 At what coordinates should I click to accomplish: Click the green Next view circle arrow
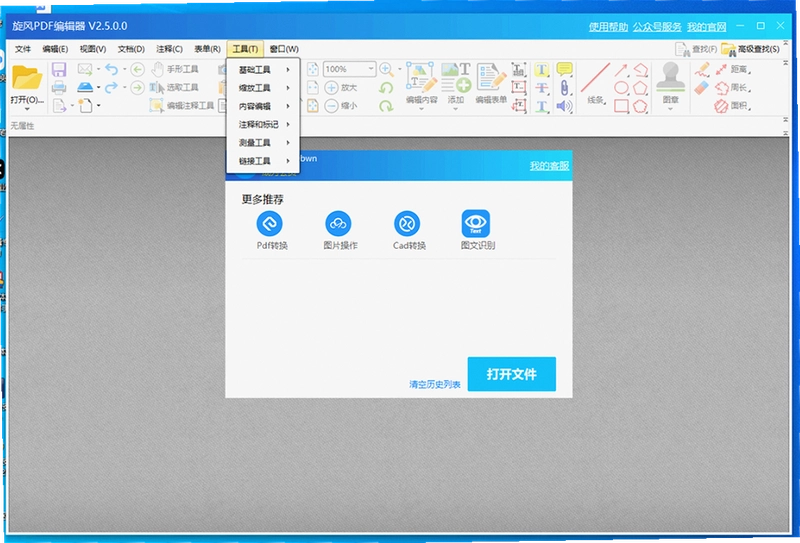[137, 88]
